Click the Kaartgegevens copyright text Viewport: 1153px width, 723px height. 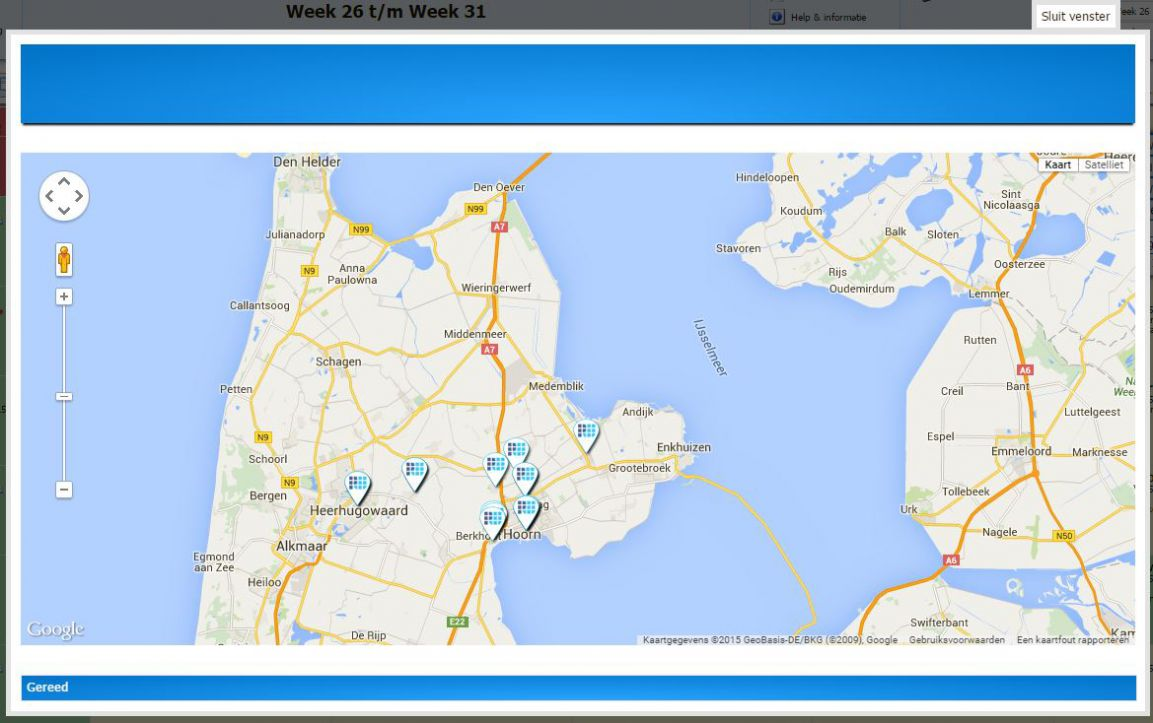tap(770, 640)
